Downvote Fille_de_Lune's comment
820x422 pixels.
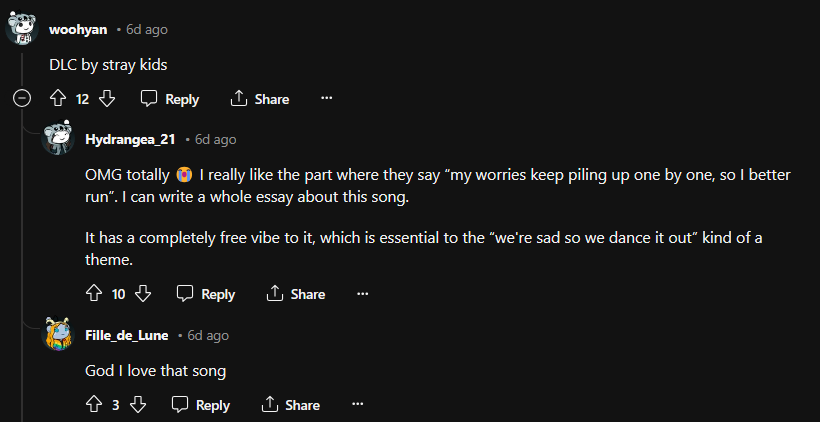coord(138,404)
